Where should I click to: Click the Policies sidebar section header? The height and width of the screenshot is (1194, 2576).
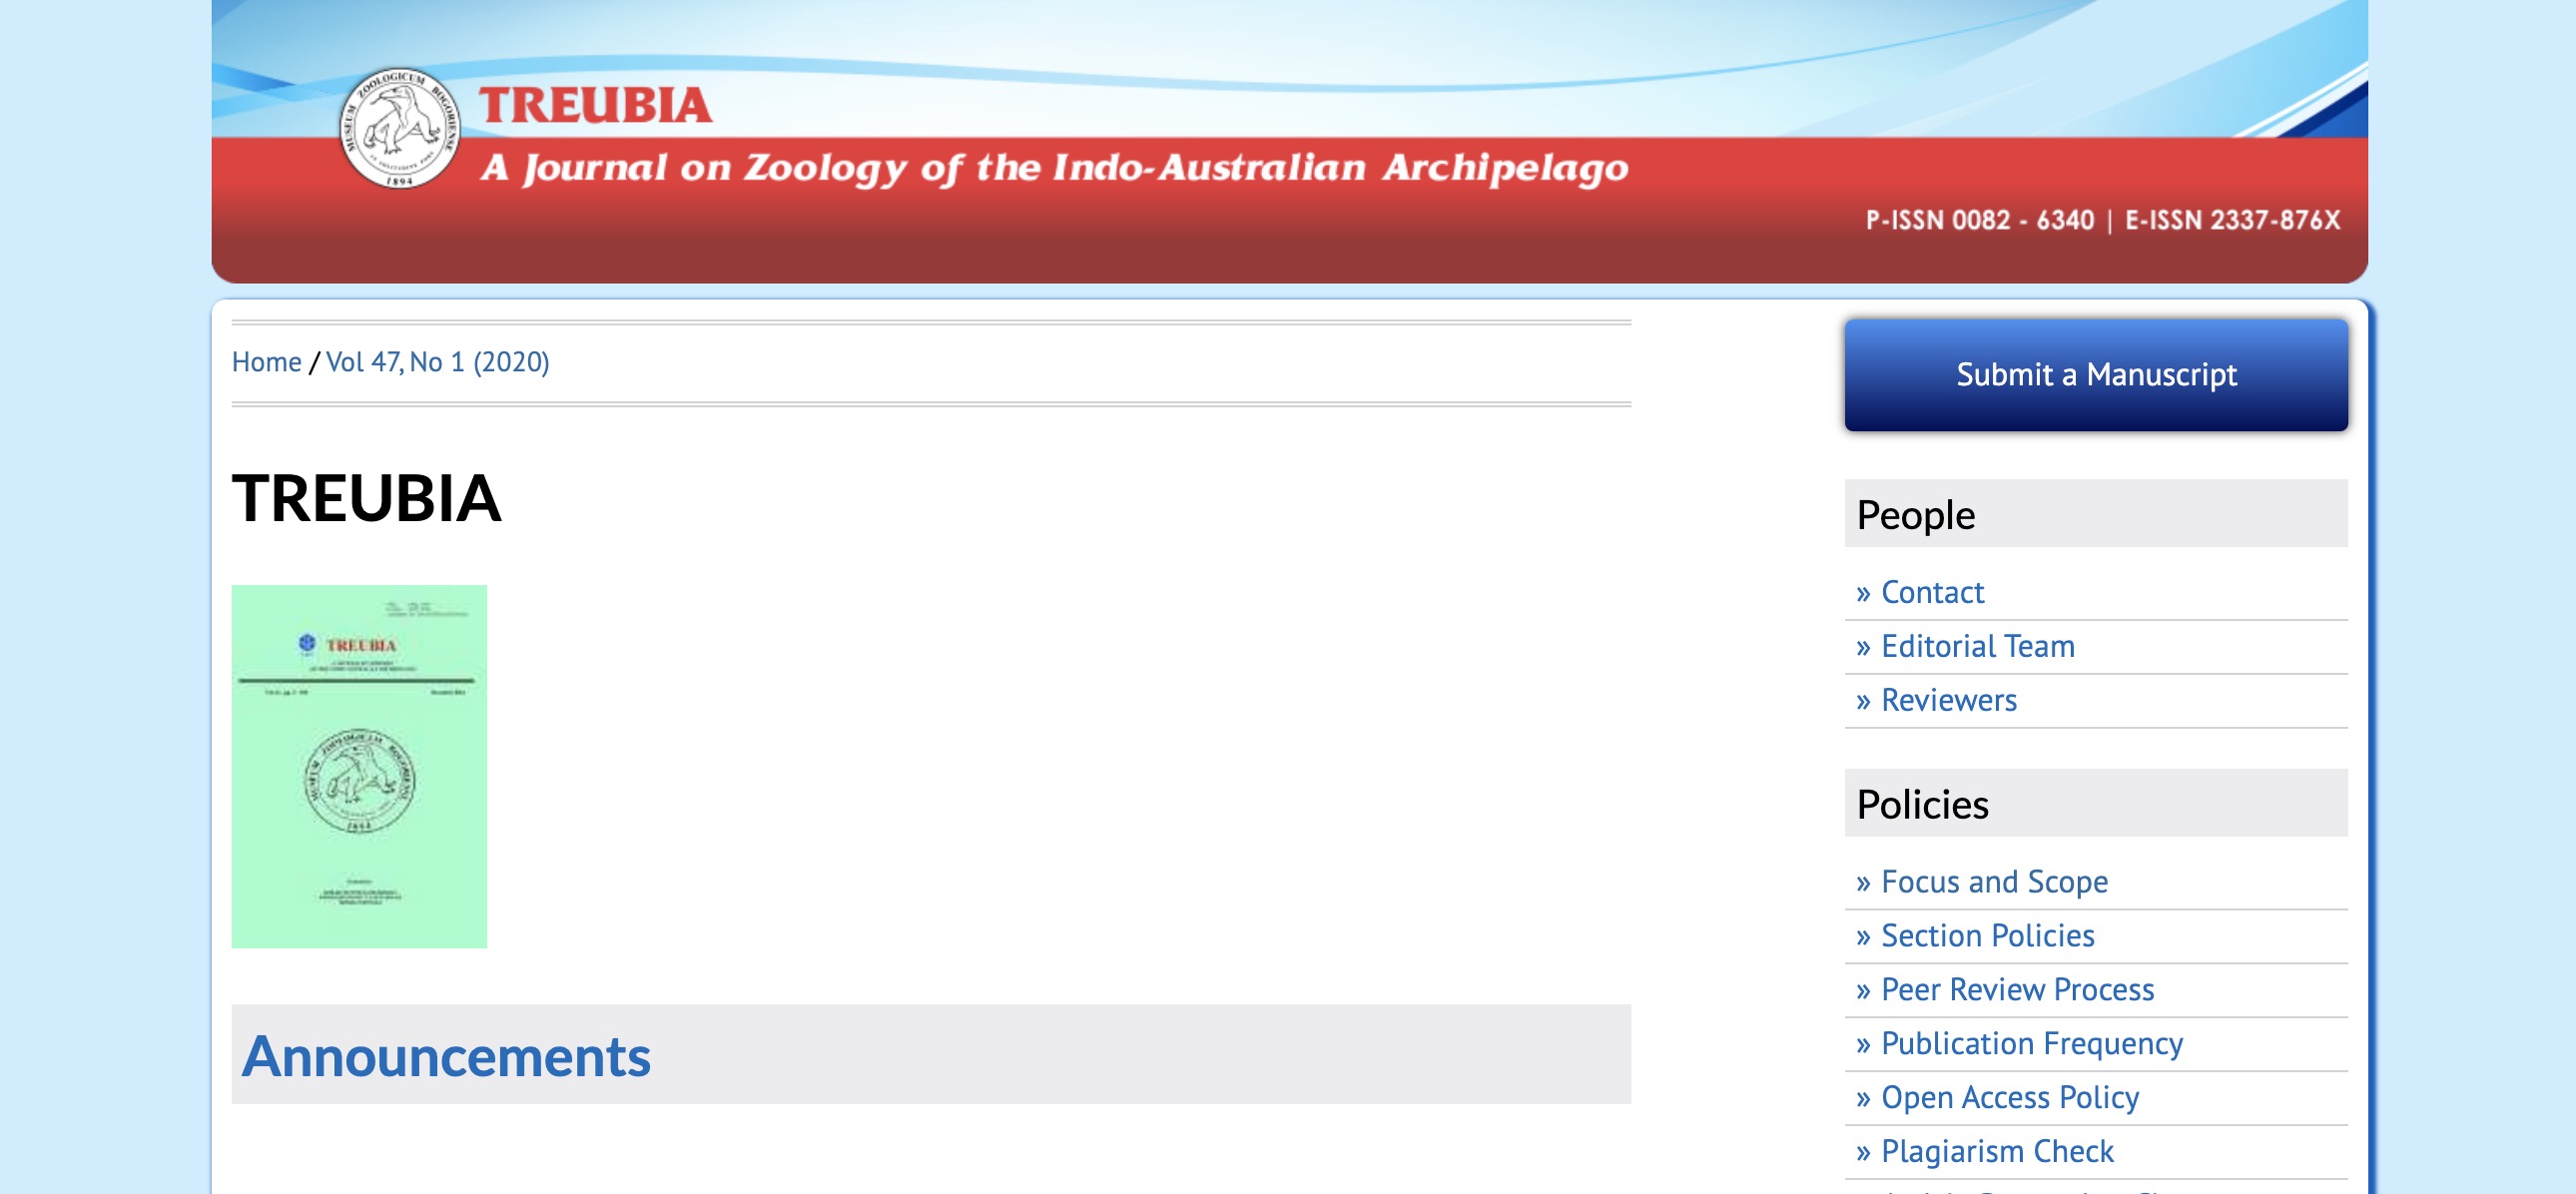(1921, 804)
